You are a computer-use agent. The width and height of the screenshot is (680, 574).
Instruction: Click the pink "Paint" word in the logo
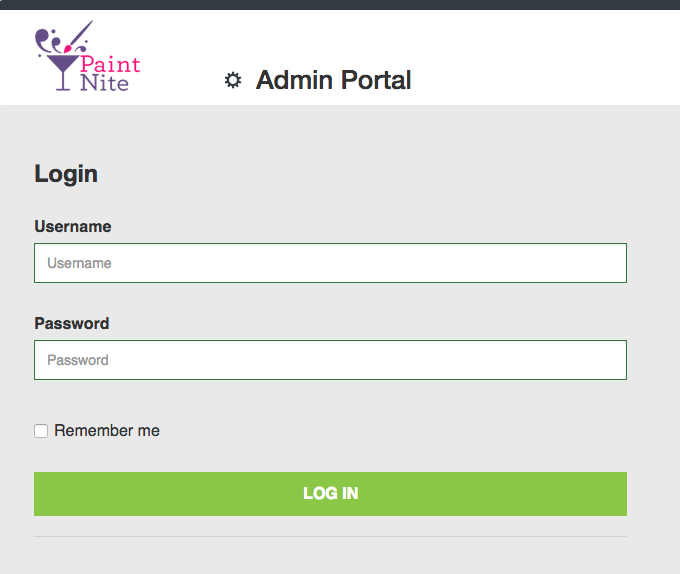click(x=110, y=65)
